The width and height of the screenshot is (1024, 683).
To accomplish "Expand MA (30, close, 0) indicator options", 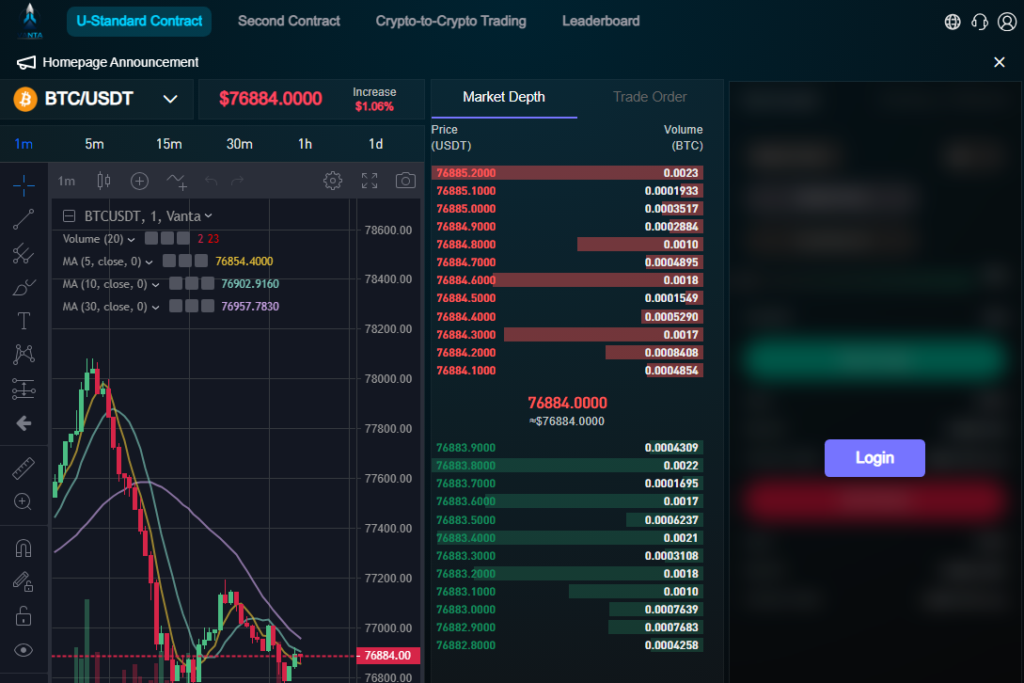I will pos(155,307).
